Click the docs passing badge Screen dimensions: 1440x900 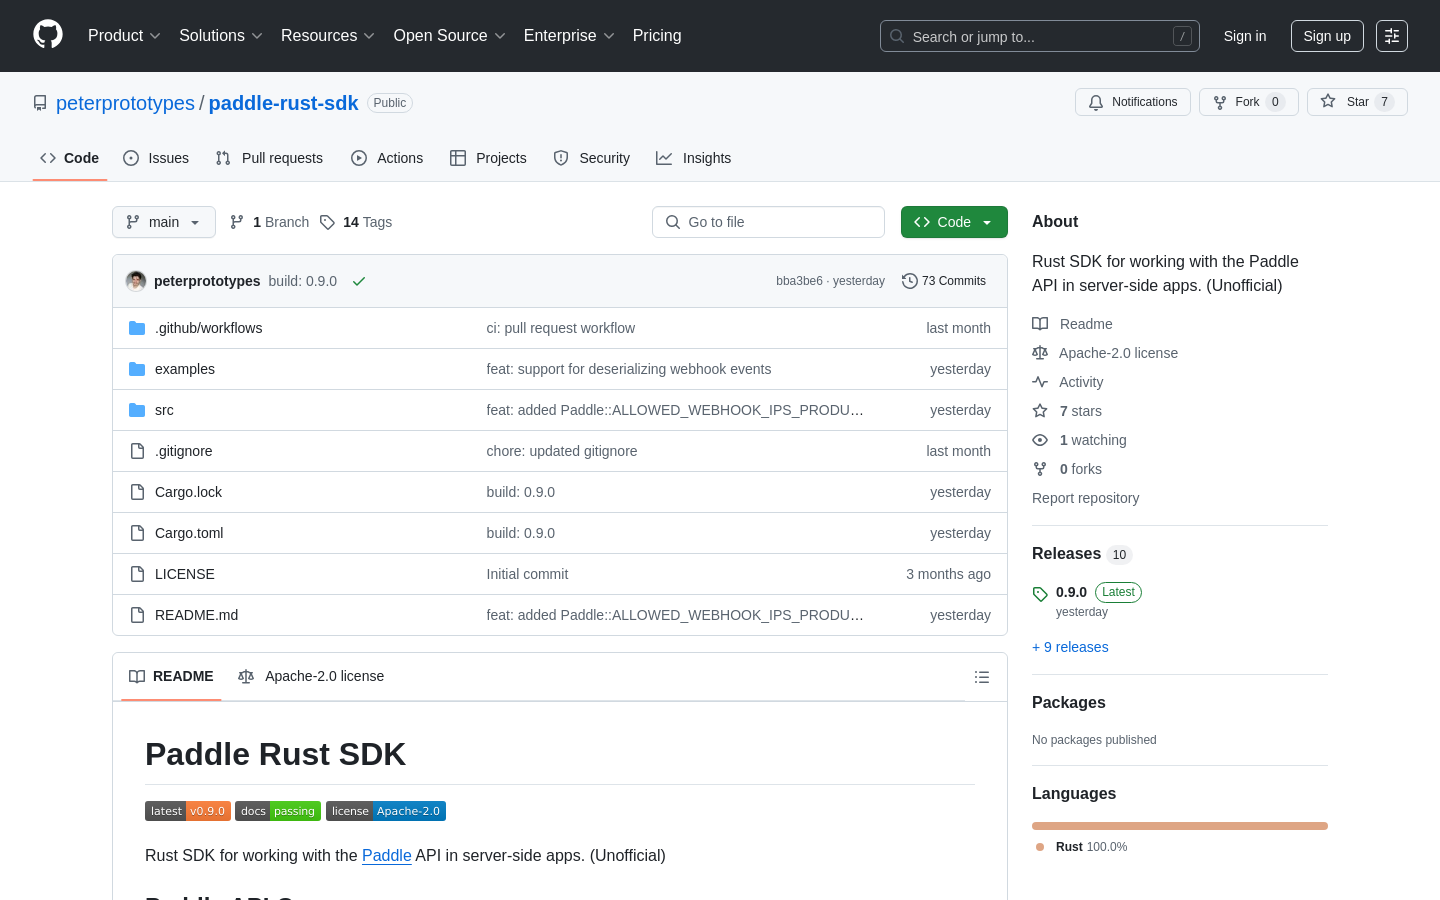pos(278,811)
